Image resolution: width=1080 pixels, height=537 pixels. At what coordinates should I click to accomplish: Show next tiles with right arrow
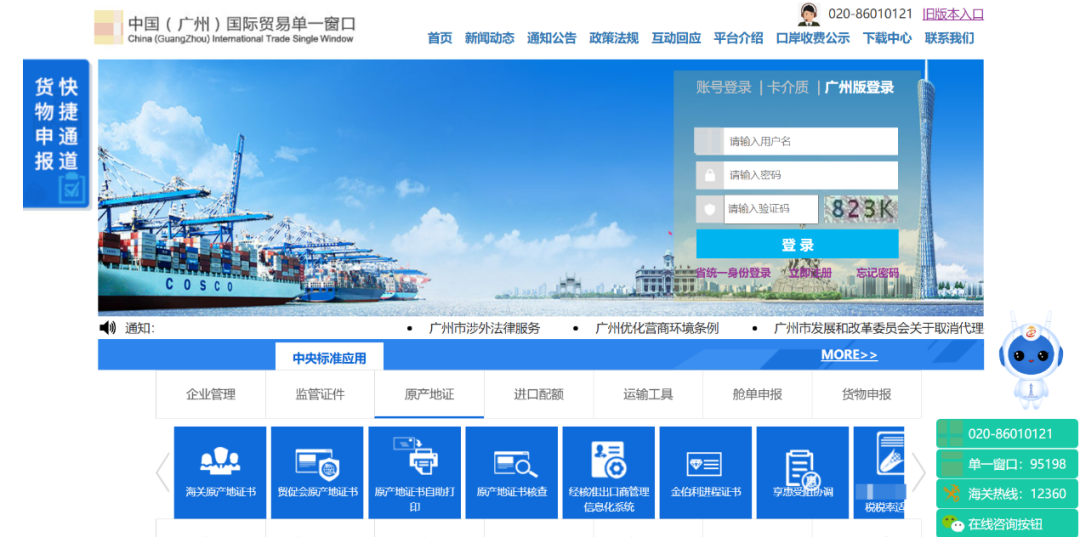tap(918, 473)
